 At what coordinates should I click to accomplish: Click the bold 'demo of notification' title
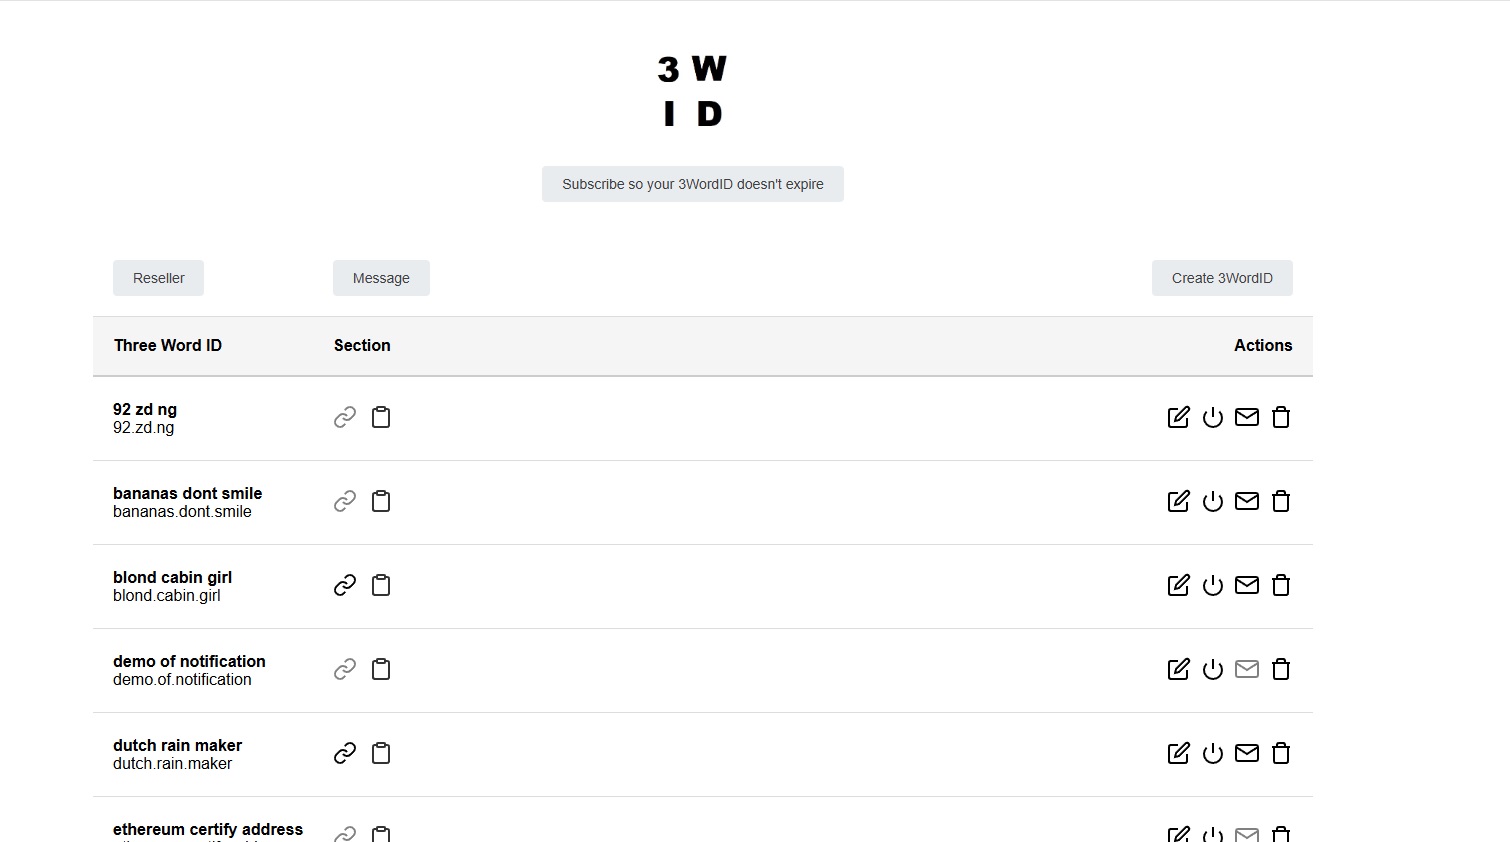(189, 661)
